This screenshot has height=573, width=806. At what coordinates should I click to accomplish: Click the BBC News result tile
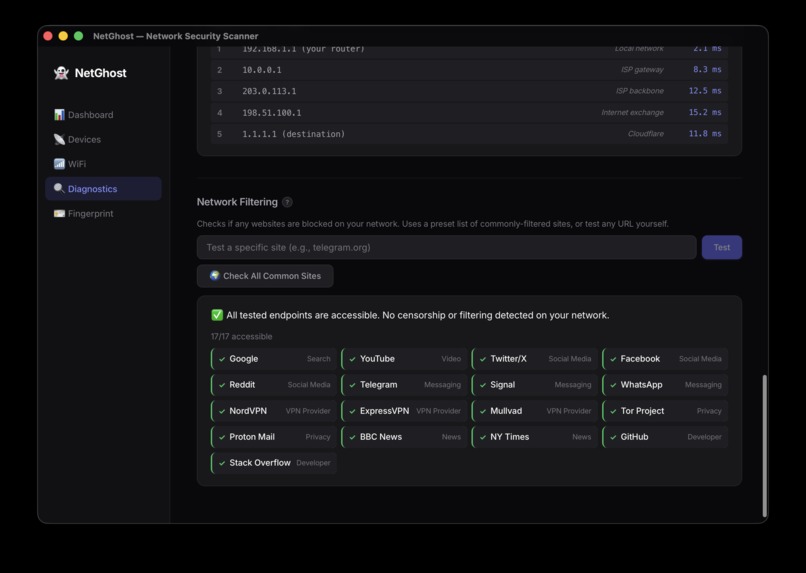pyautogui.click(x=405, y=437)
